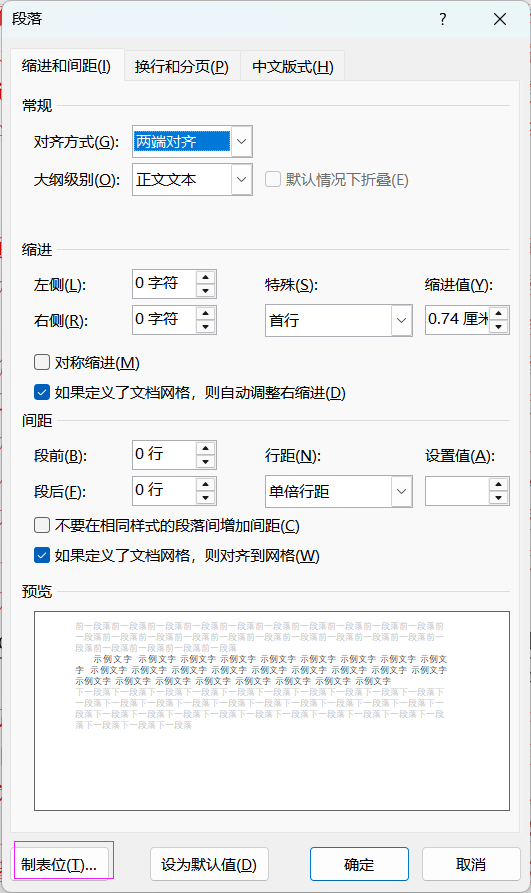Enable 不要在相同样式的段落间增加间距 checkbox
This screenshot has width=531, height=893.
pyautogui.click(x=42, y=525)
